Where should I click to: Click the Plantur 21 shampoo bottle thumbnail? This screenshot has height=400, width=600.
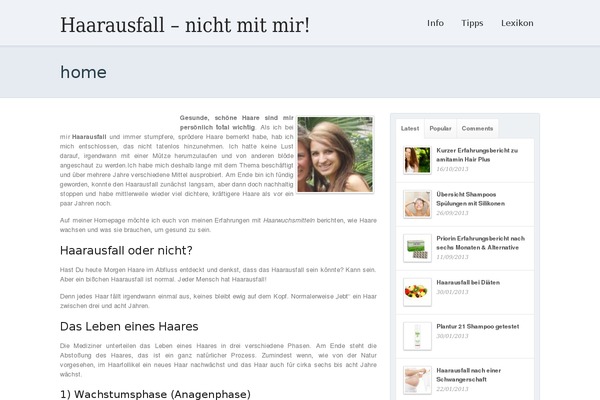click(417, 336)
